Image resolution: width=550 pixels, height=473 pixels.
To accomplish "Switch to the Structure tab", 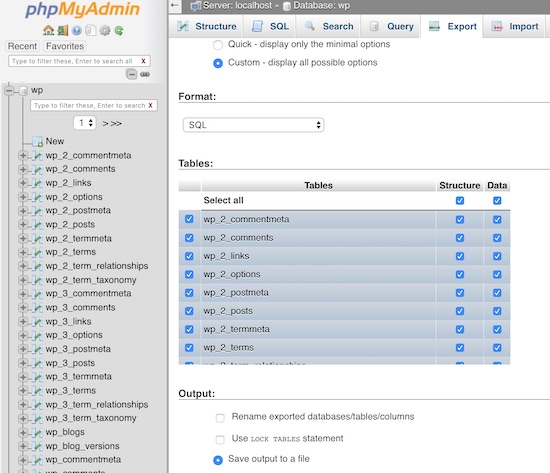I will point(207,26).
